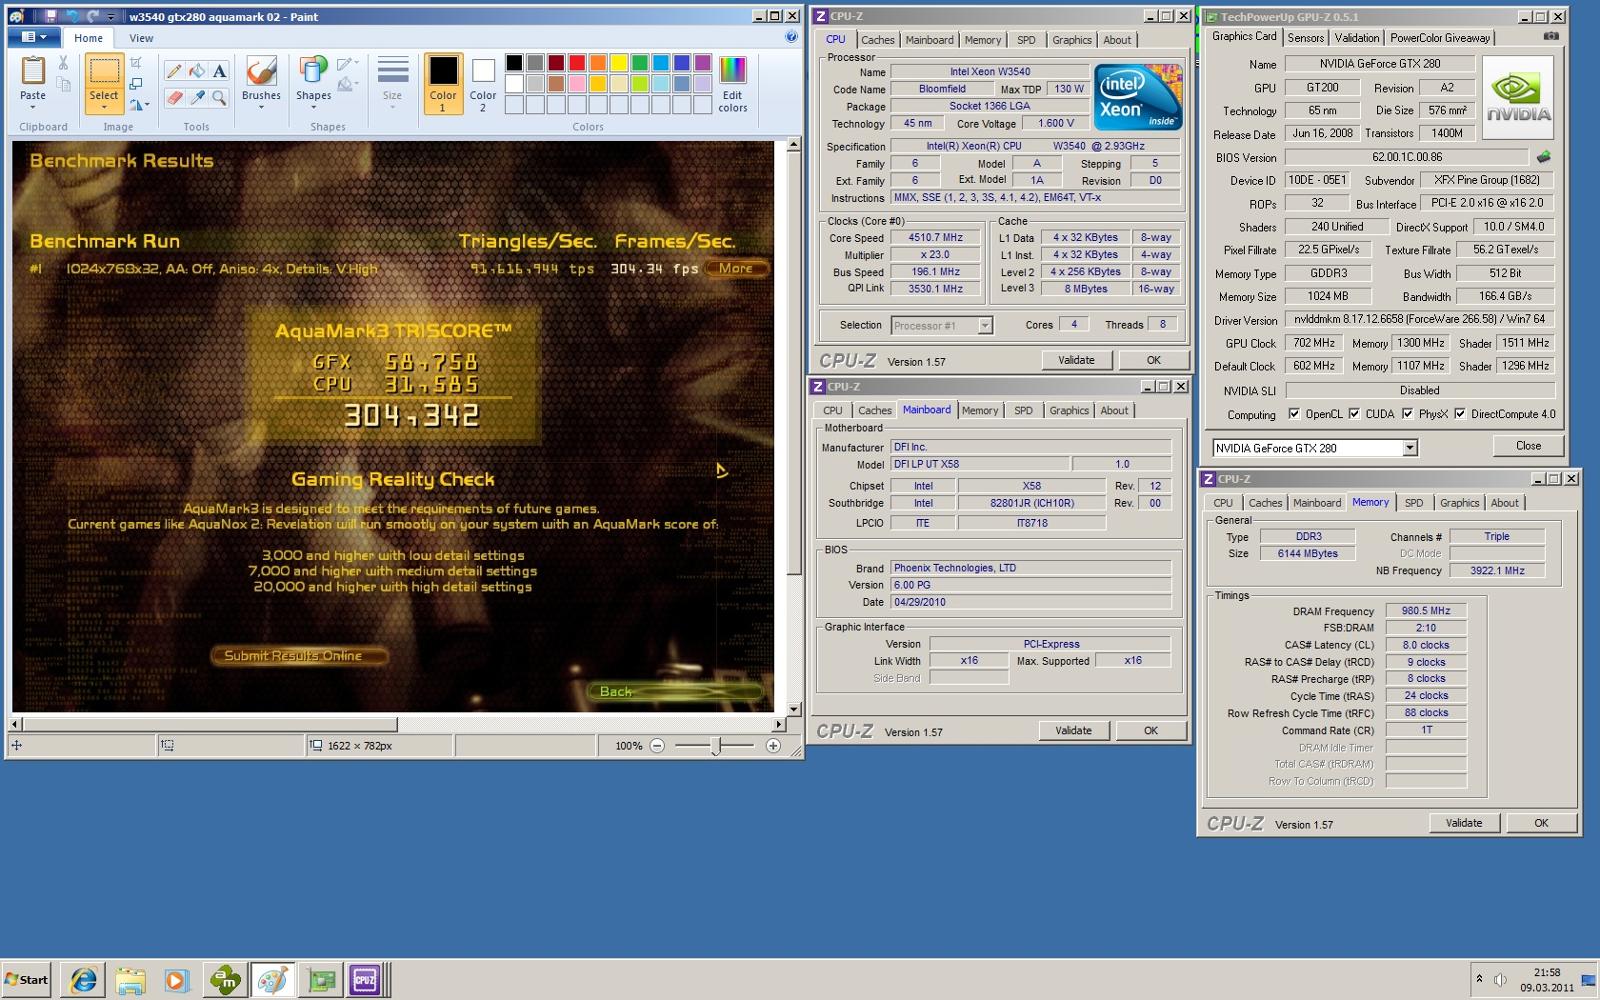
Task: Click the Cut scissors icon
Action: coord(63,63)
